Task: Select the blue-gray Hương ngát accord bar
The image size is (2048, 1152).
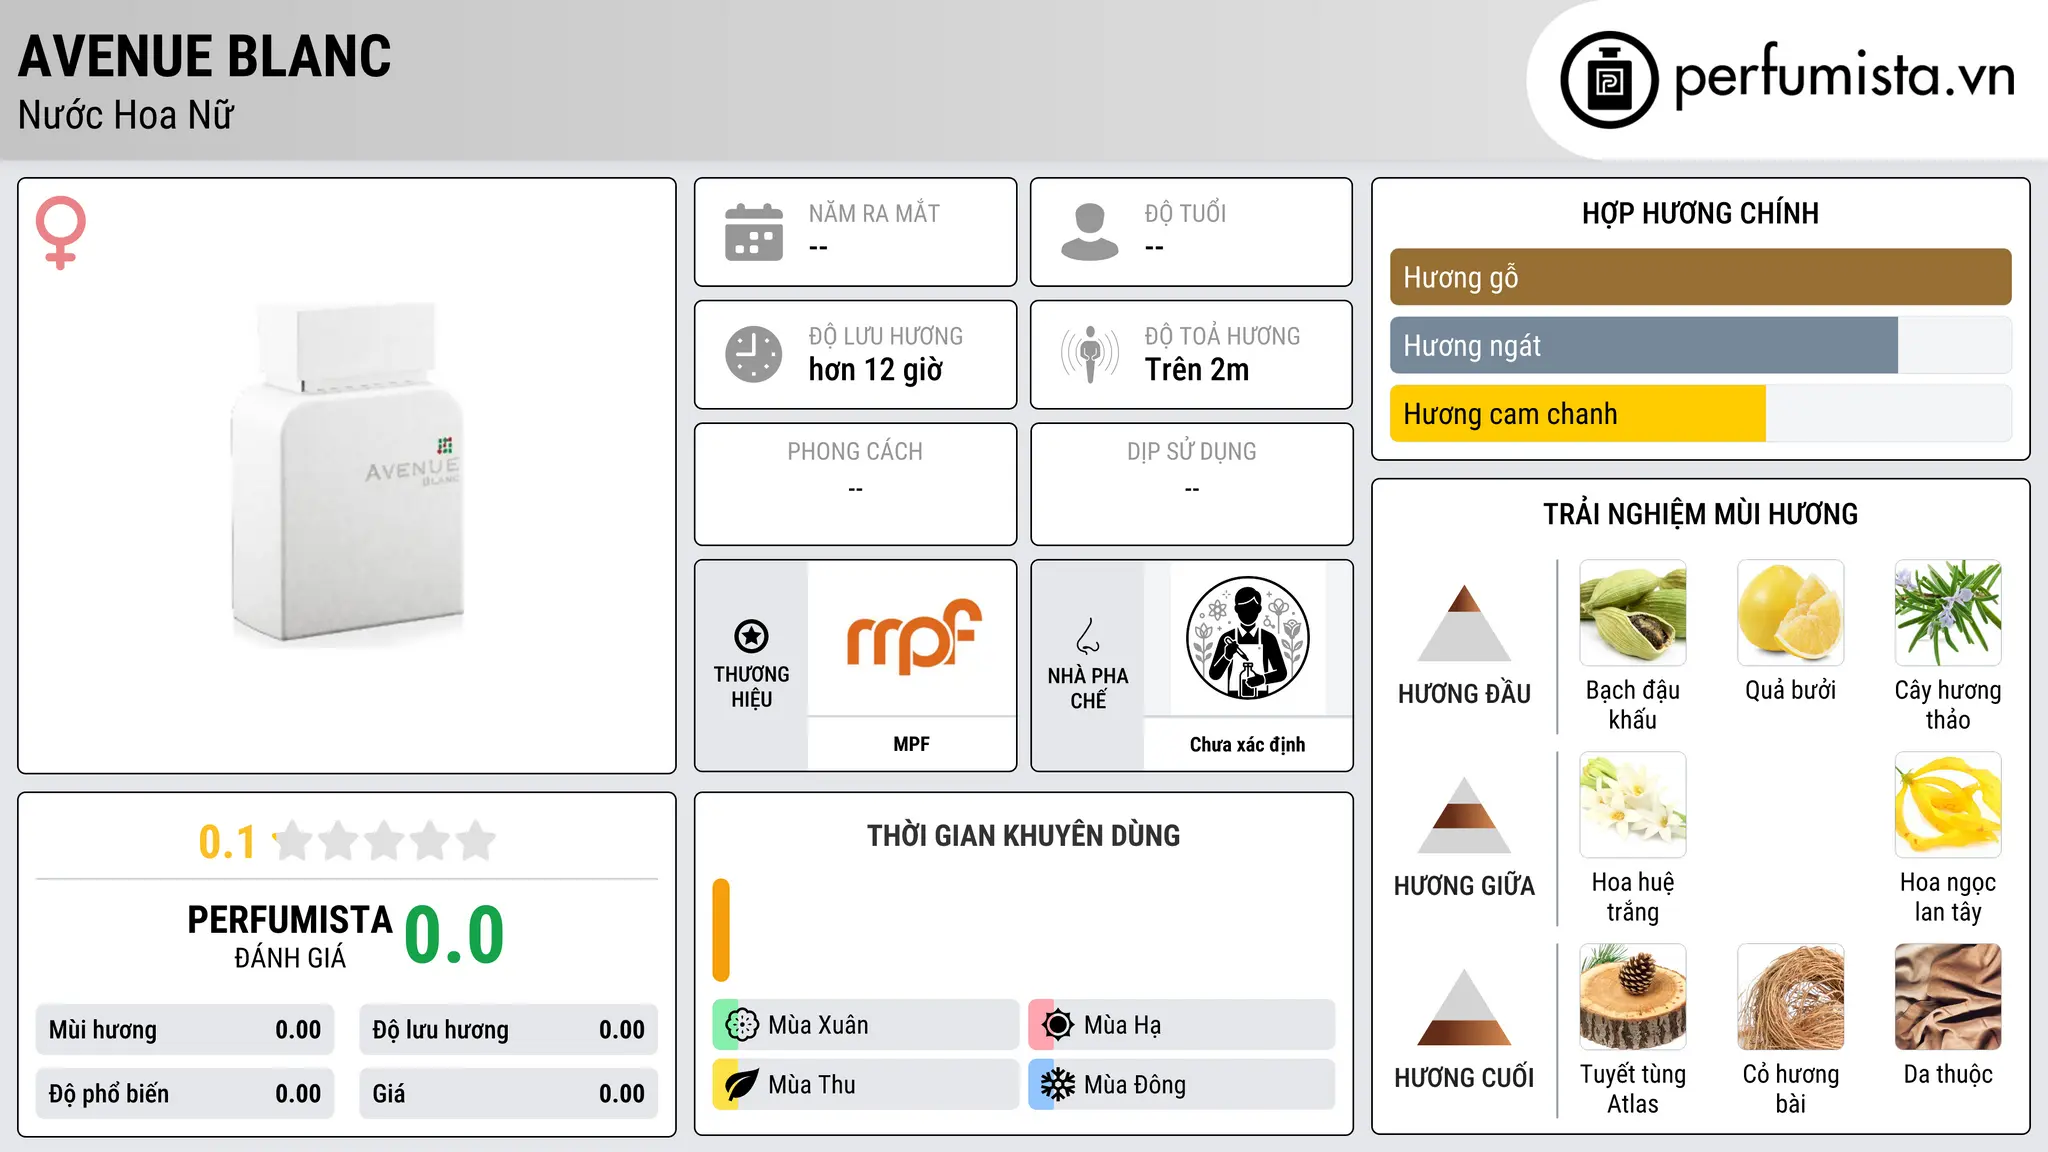Action: coord(1644,345)
